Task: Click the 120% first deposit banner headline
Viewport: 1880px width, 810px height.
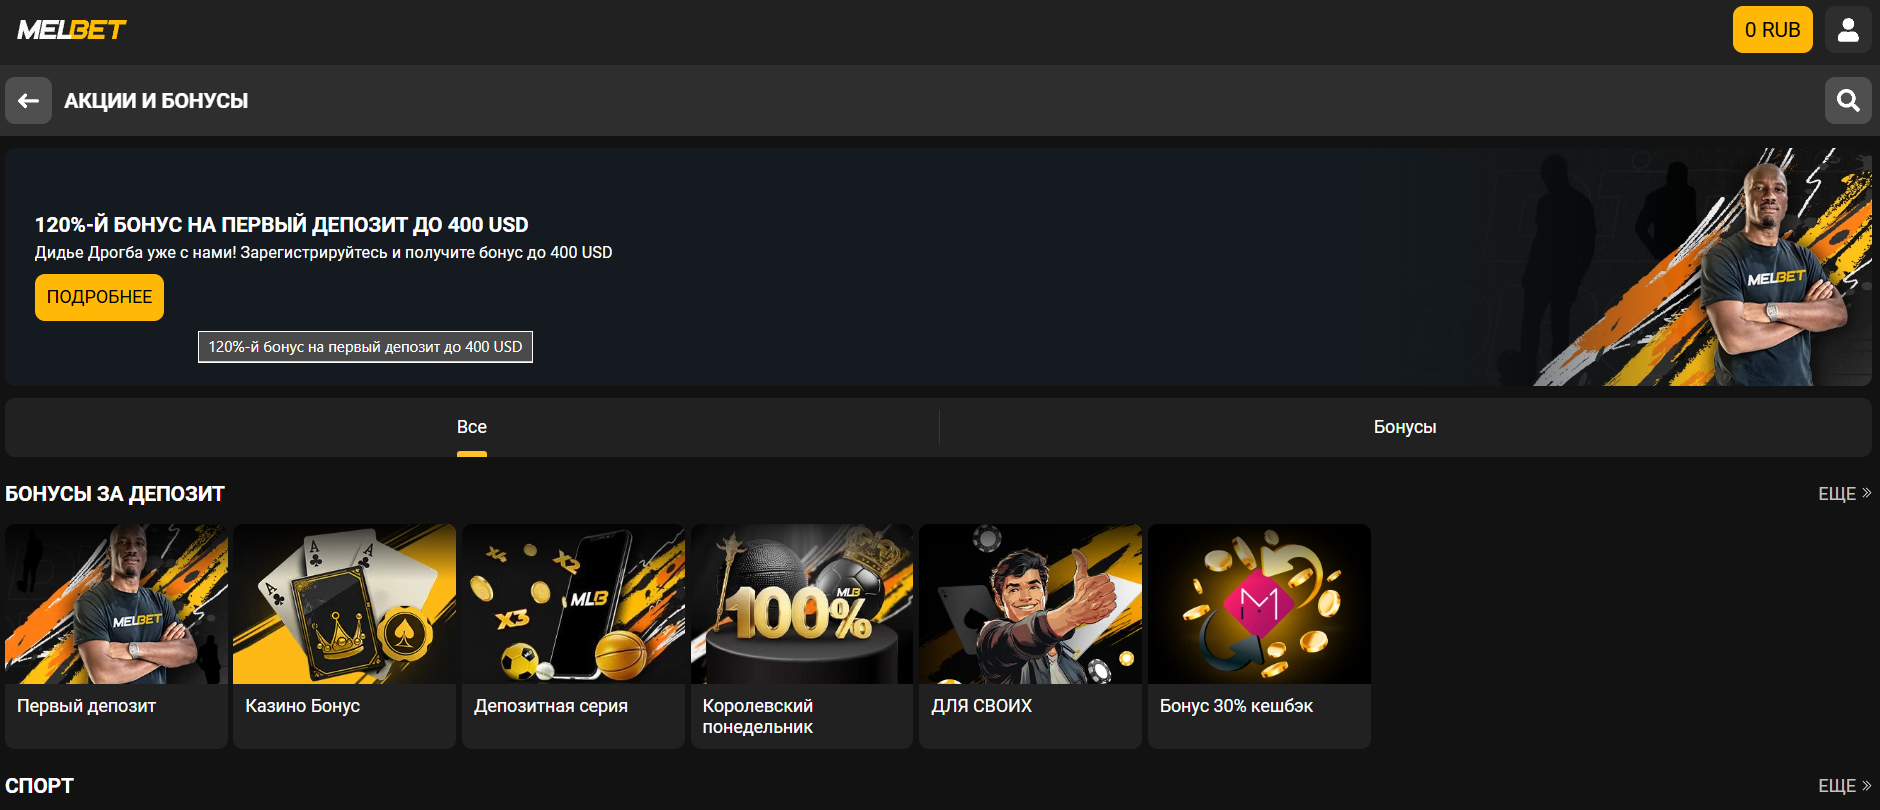Action: [x=281, y=225]
